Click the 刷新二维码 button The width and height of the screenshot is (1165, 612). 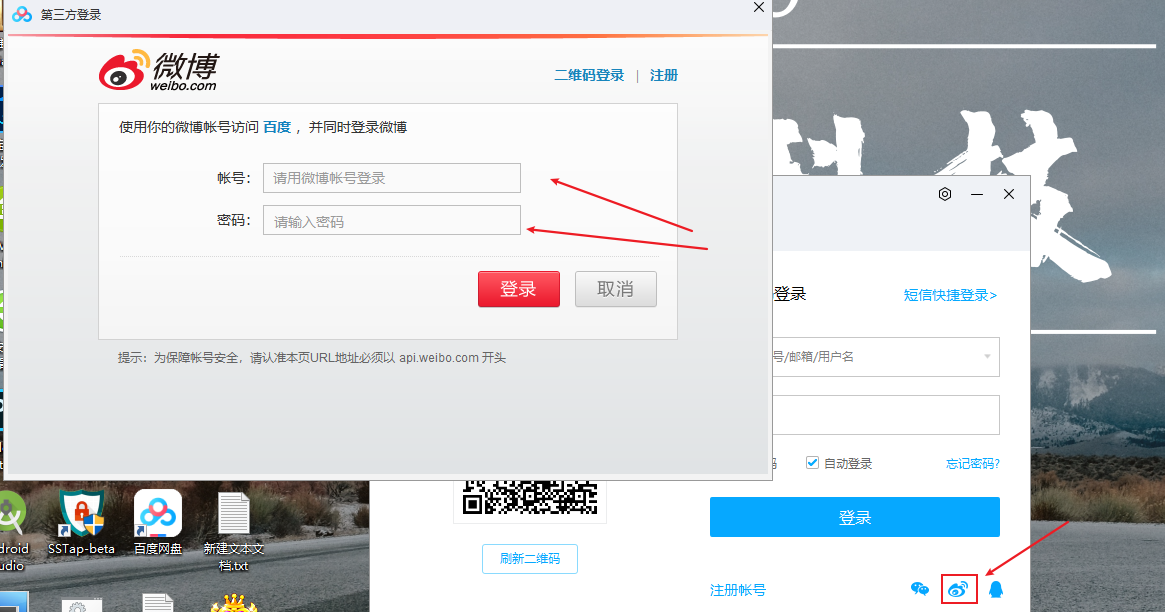coord(529,559)
